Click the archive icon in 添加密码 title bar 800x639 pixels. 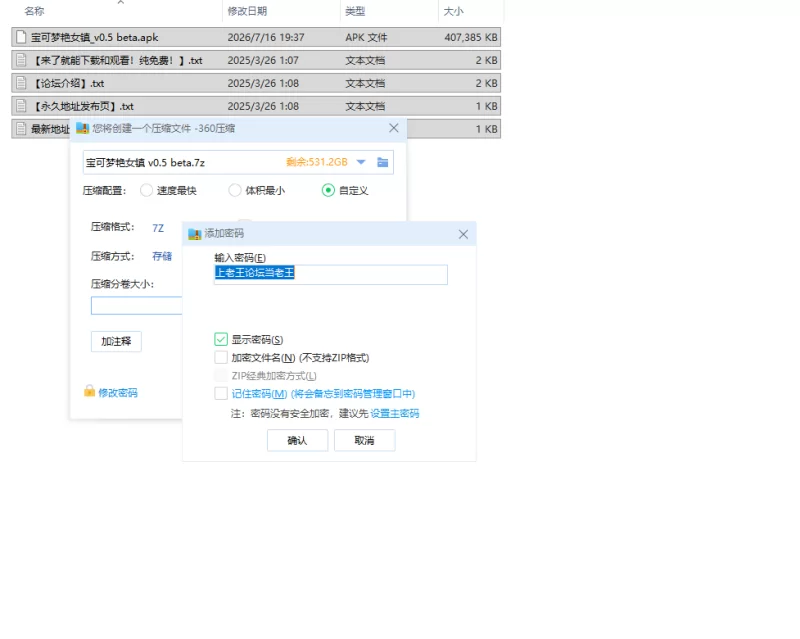point(194,234)
